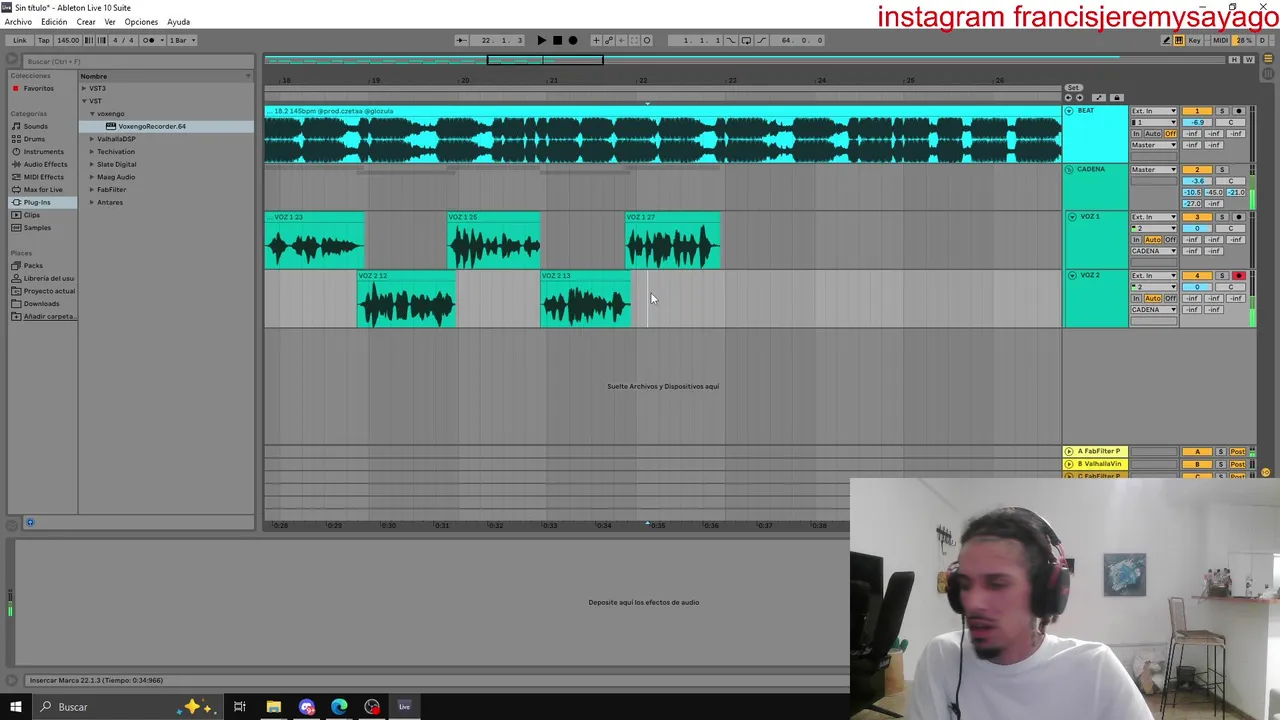Solo the CADENA group track

(1222, 169)
